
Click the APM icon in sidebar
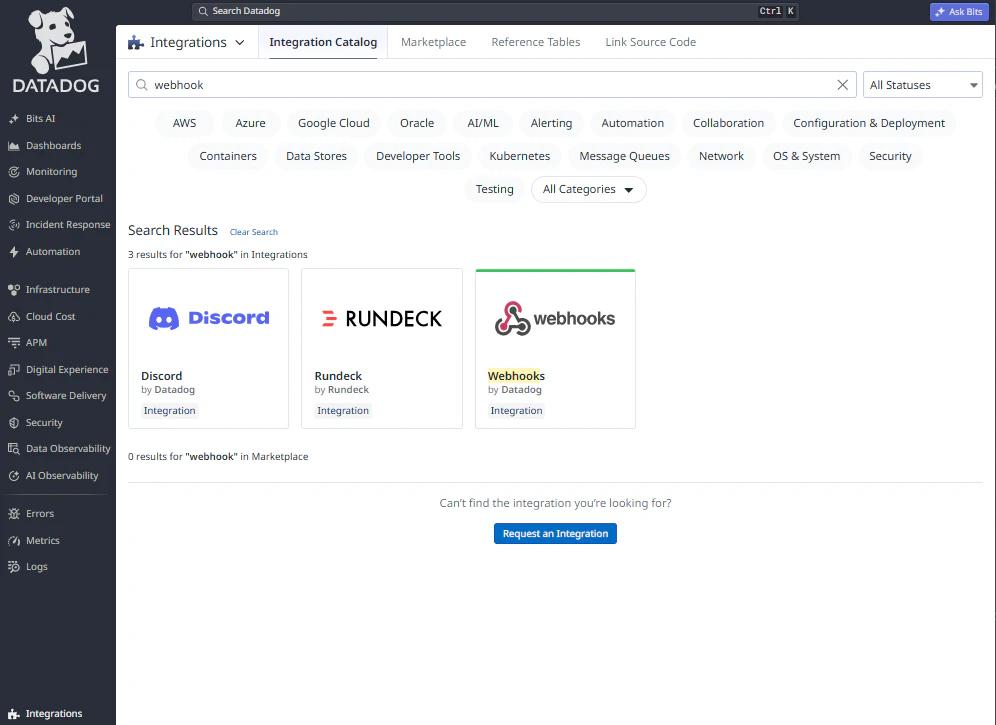14,342
